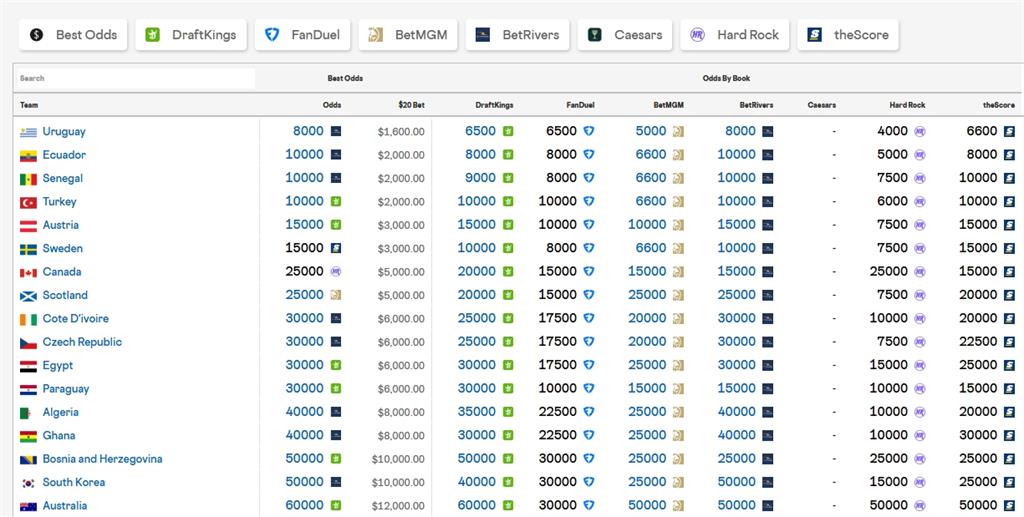Switch to the DraftKings tab

[191, 35]
